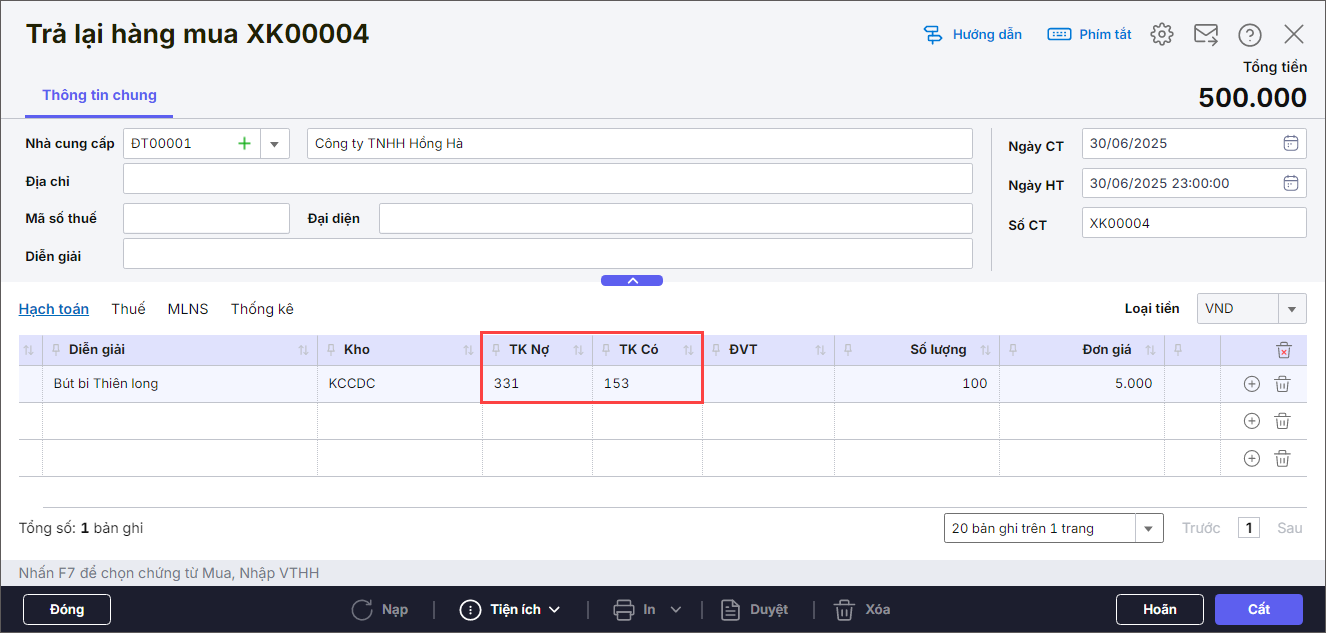Select the 153 credit account cell

(x=647, y=384)
